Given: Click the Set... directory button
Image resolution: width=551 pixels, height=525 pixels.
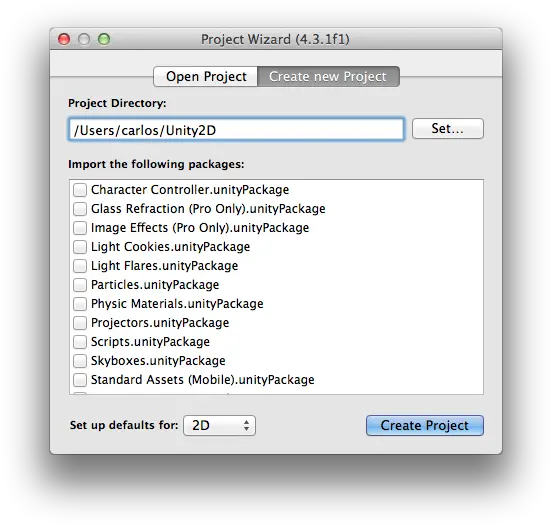Looking at the screenshot, I should pos(448,129).
